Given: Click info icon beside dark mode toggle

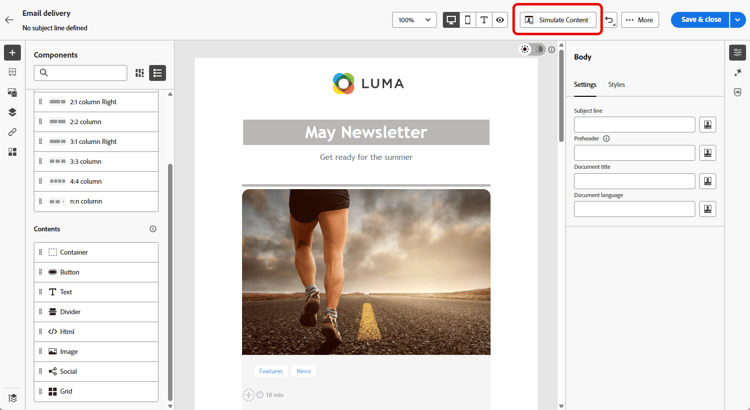Looking at the screenshot, I should click(551, 49).
